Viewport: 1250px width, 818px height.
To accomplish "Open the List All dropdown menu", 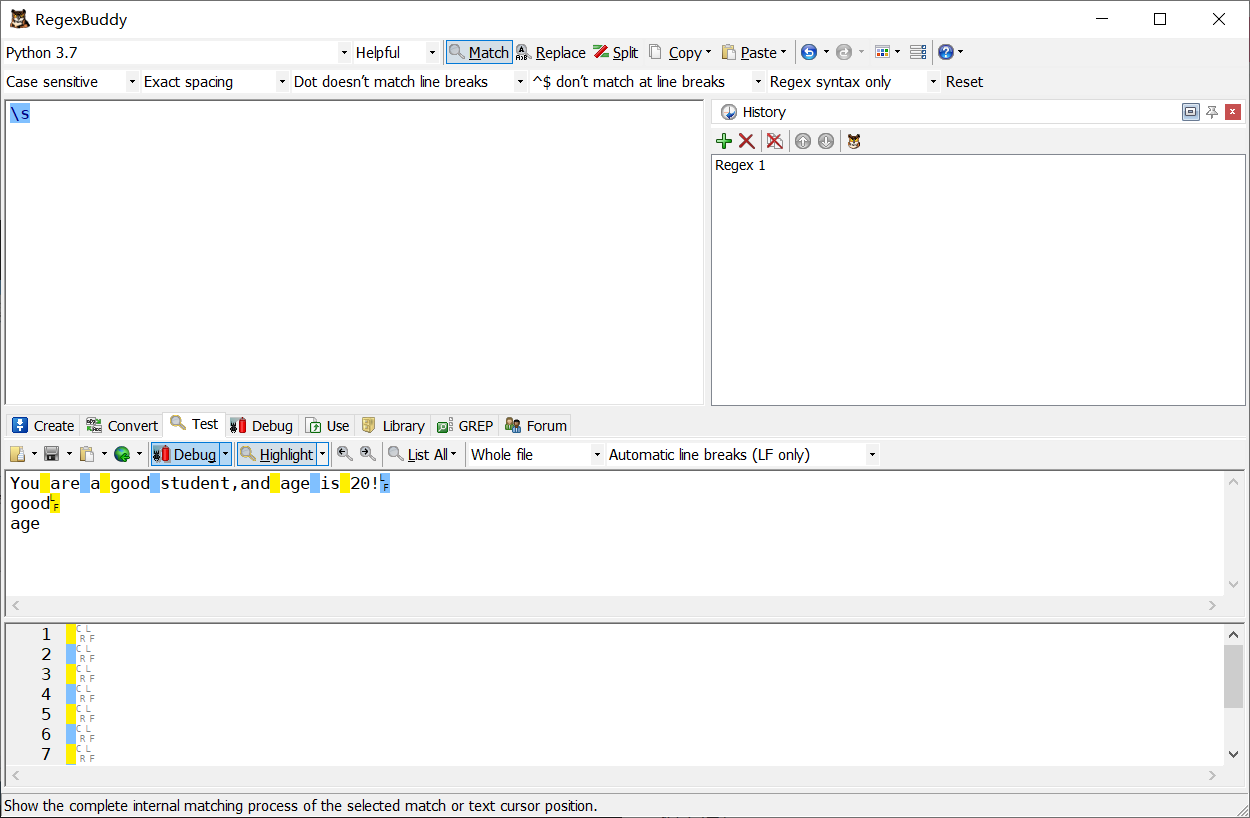I will point(423,454).
